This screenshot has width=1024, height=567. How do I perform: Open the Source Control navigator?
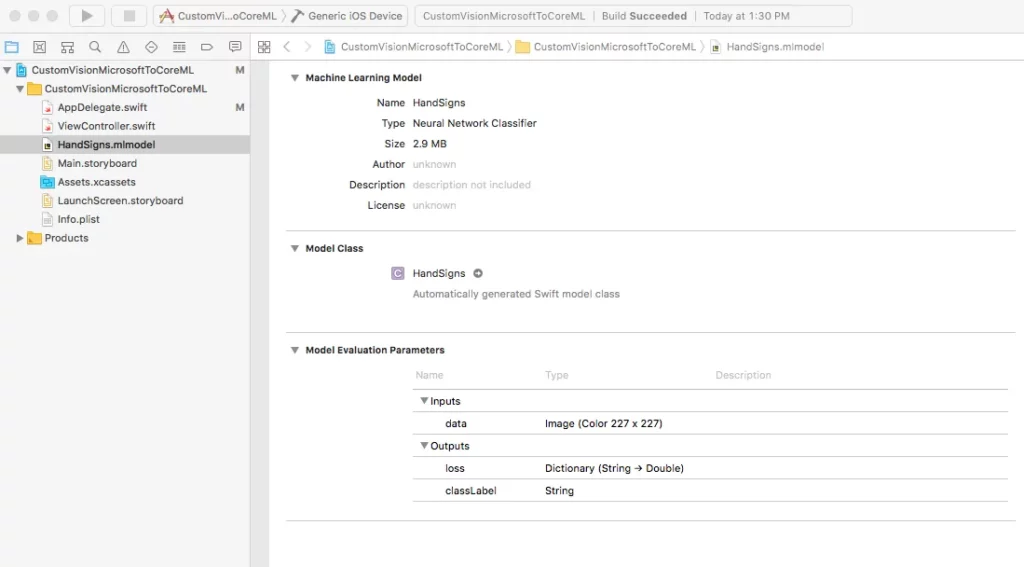pyautogui.click(x=39, y=47)
